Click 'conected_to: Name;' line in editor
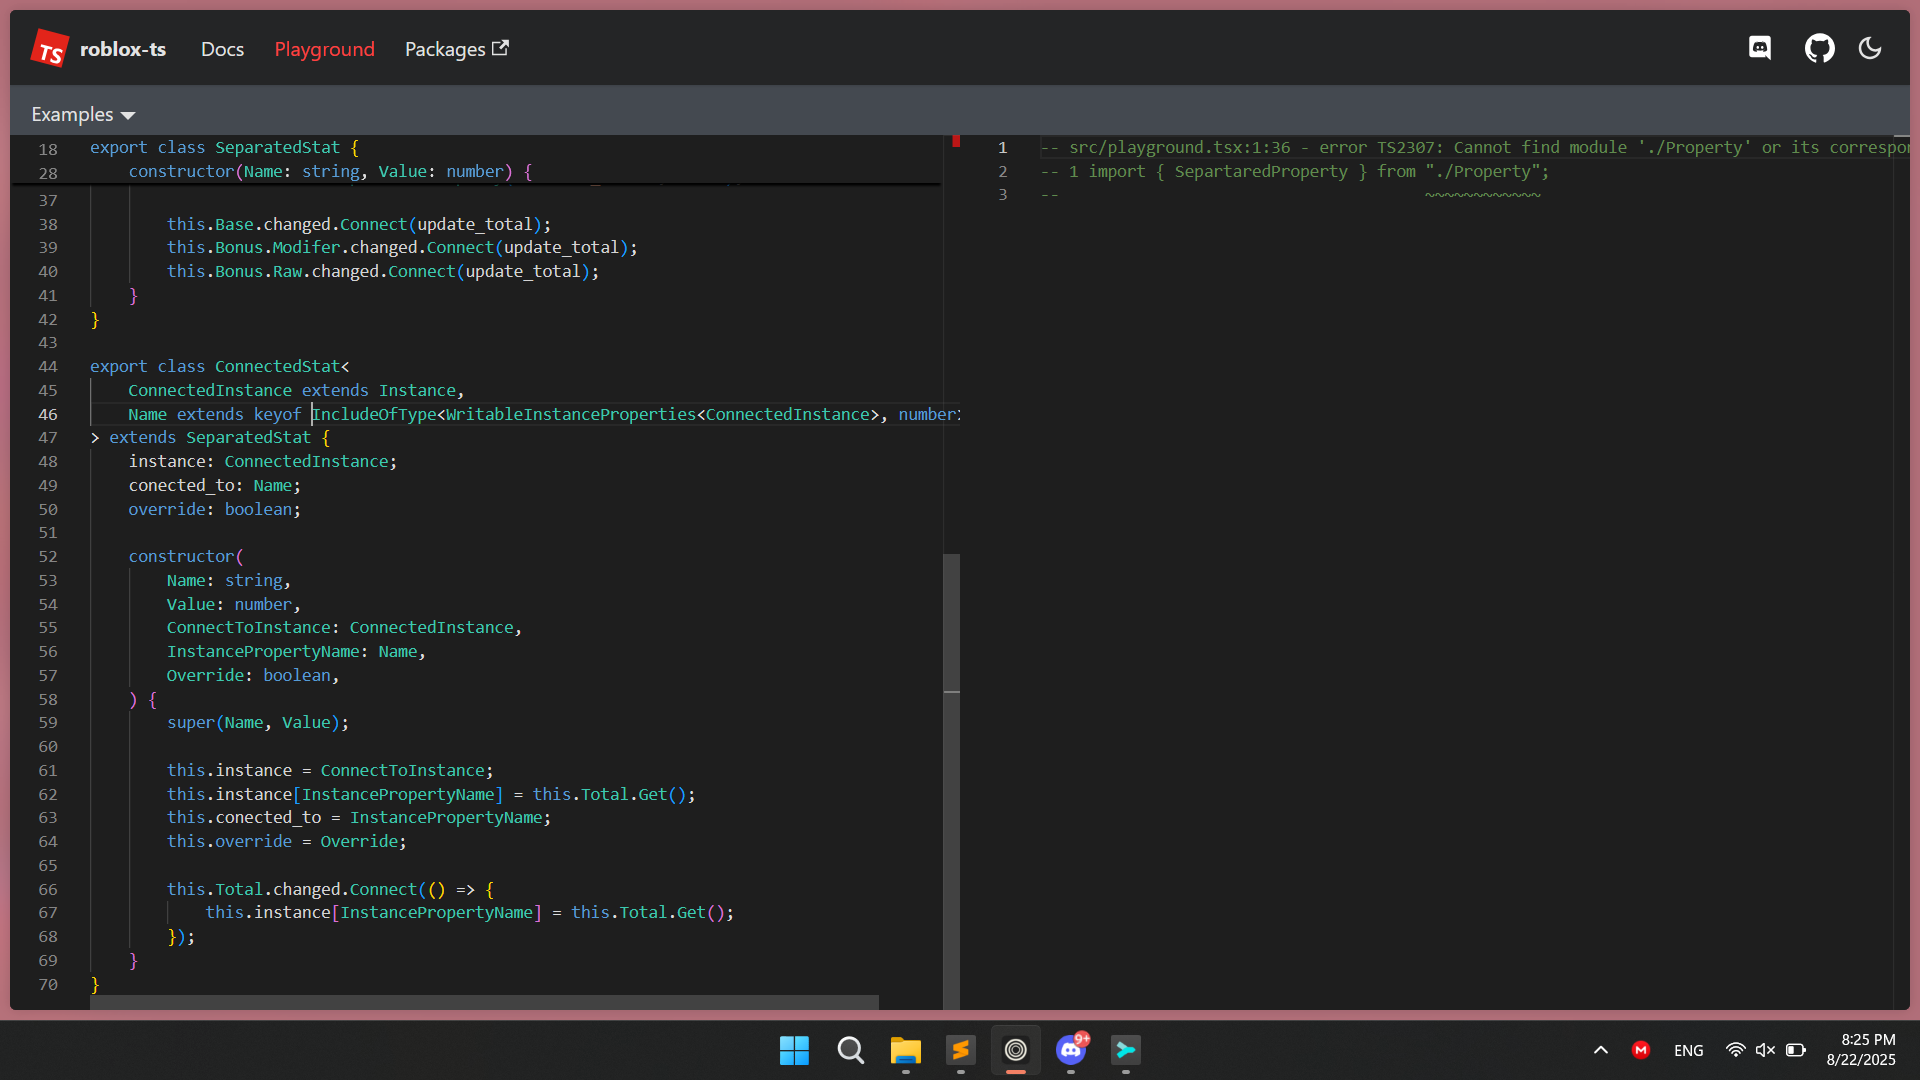Image resolution: width=1920 pixels, height=1080 pixels. coord(214,486)
